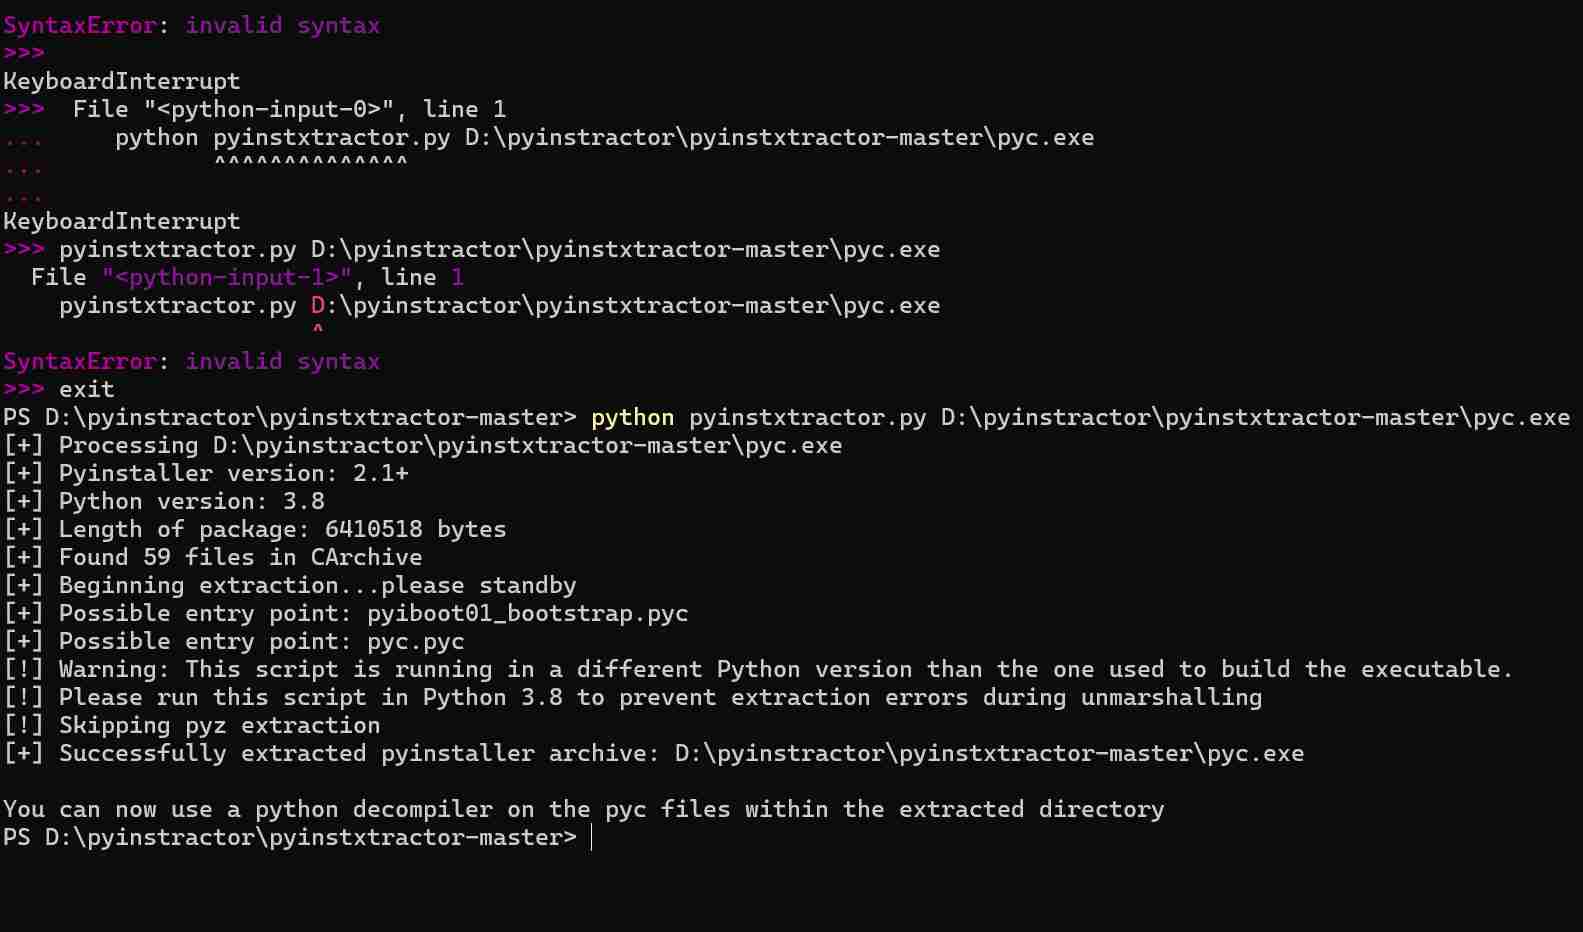
Task: Click the PowerShell prompt at the bottom
Action: point(290,837)
